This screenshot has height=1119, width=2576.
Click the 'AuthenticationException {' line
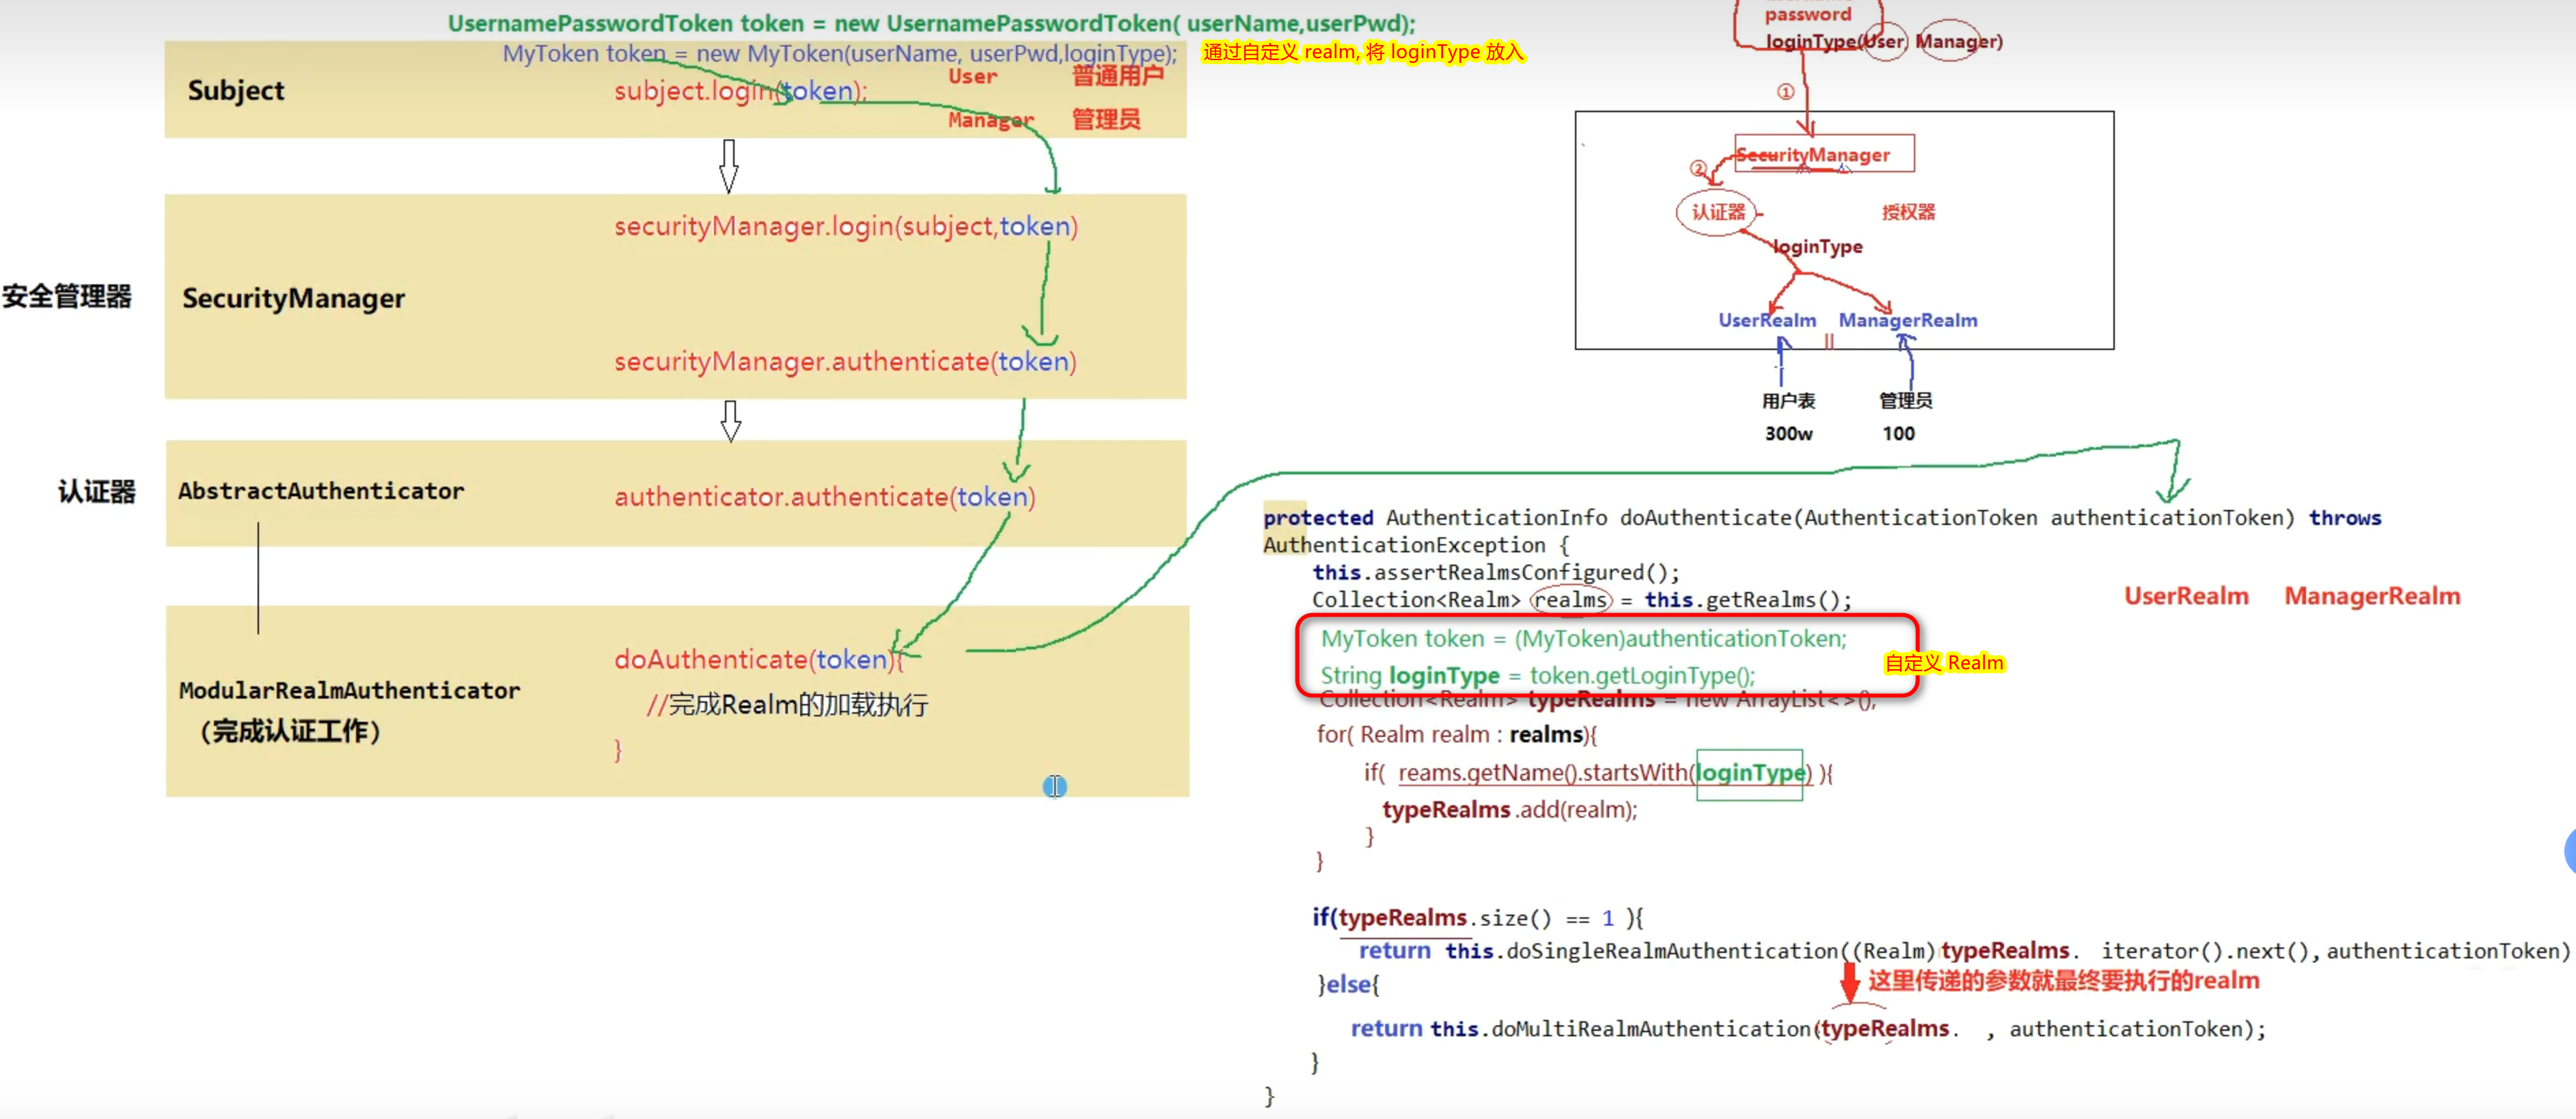coord(1416,546)
